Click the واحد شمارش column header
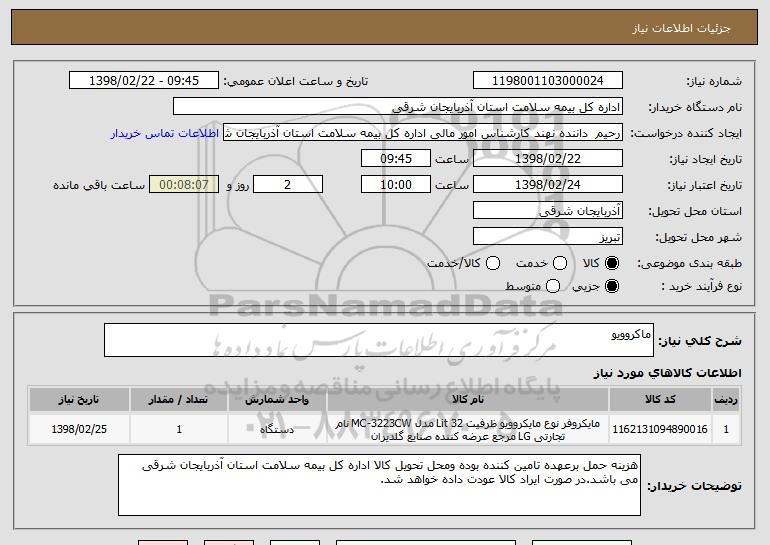The width and height of the screenshot is (770, 545). 277,400
